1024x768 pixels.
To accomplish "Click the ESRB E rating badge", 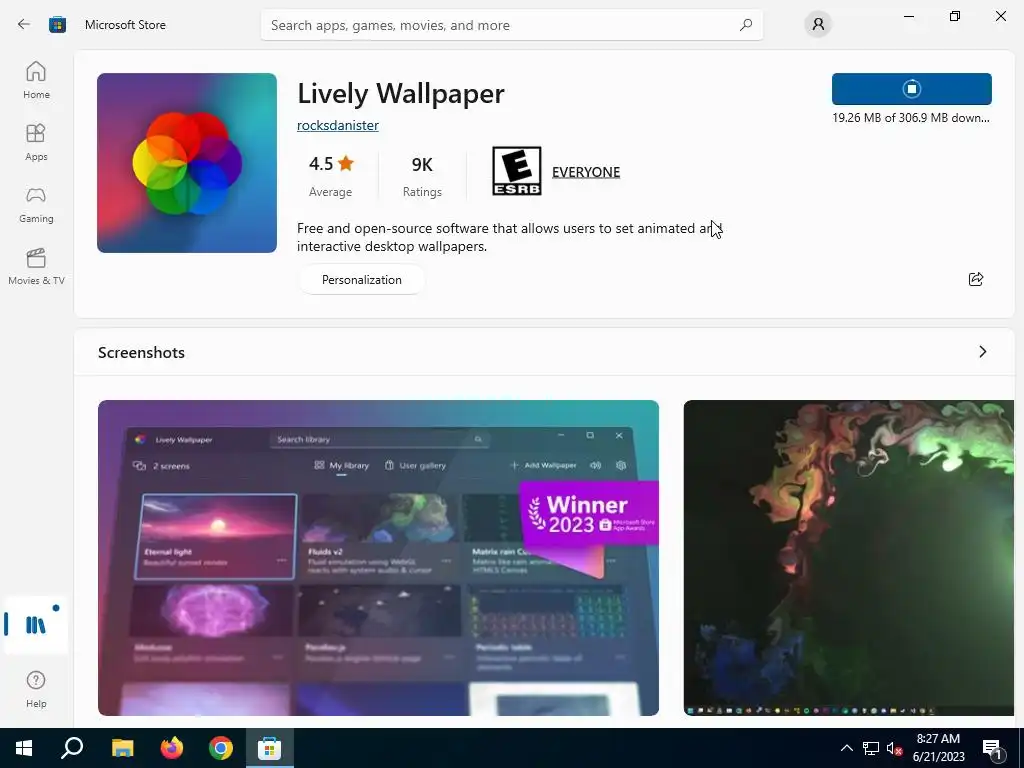I will tap(517, 171).
